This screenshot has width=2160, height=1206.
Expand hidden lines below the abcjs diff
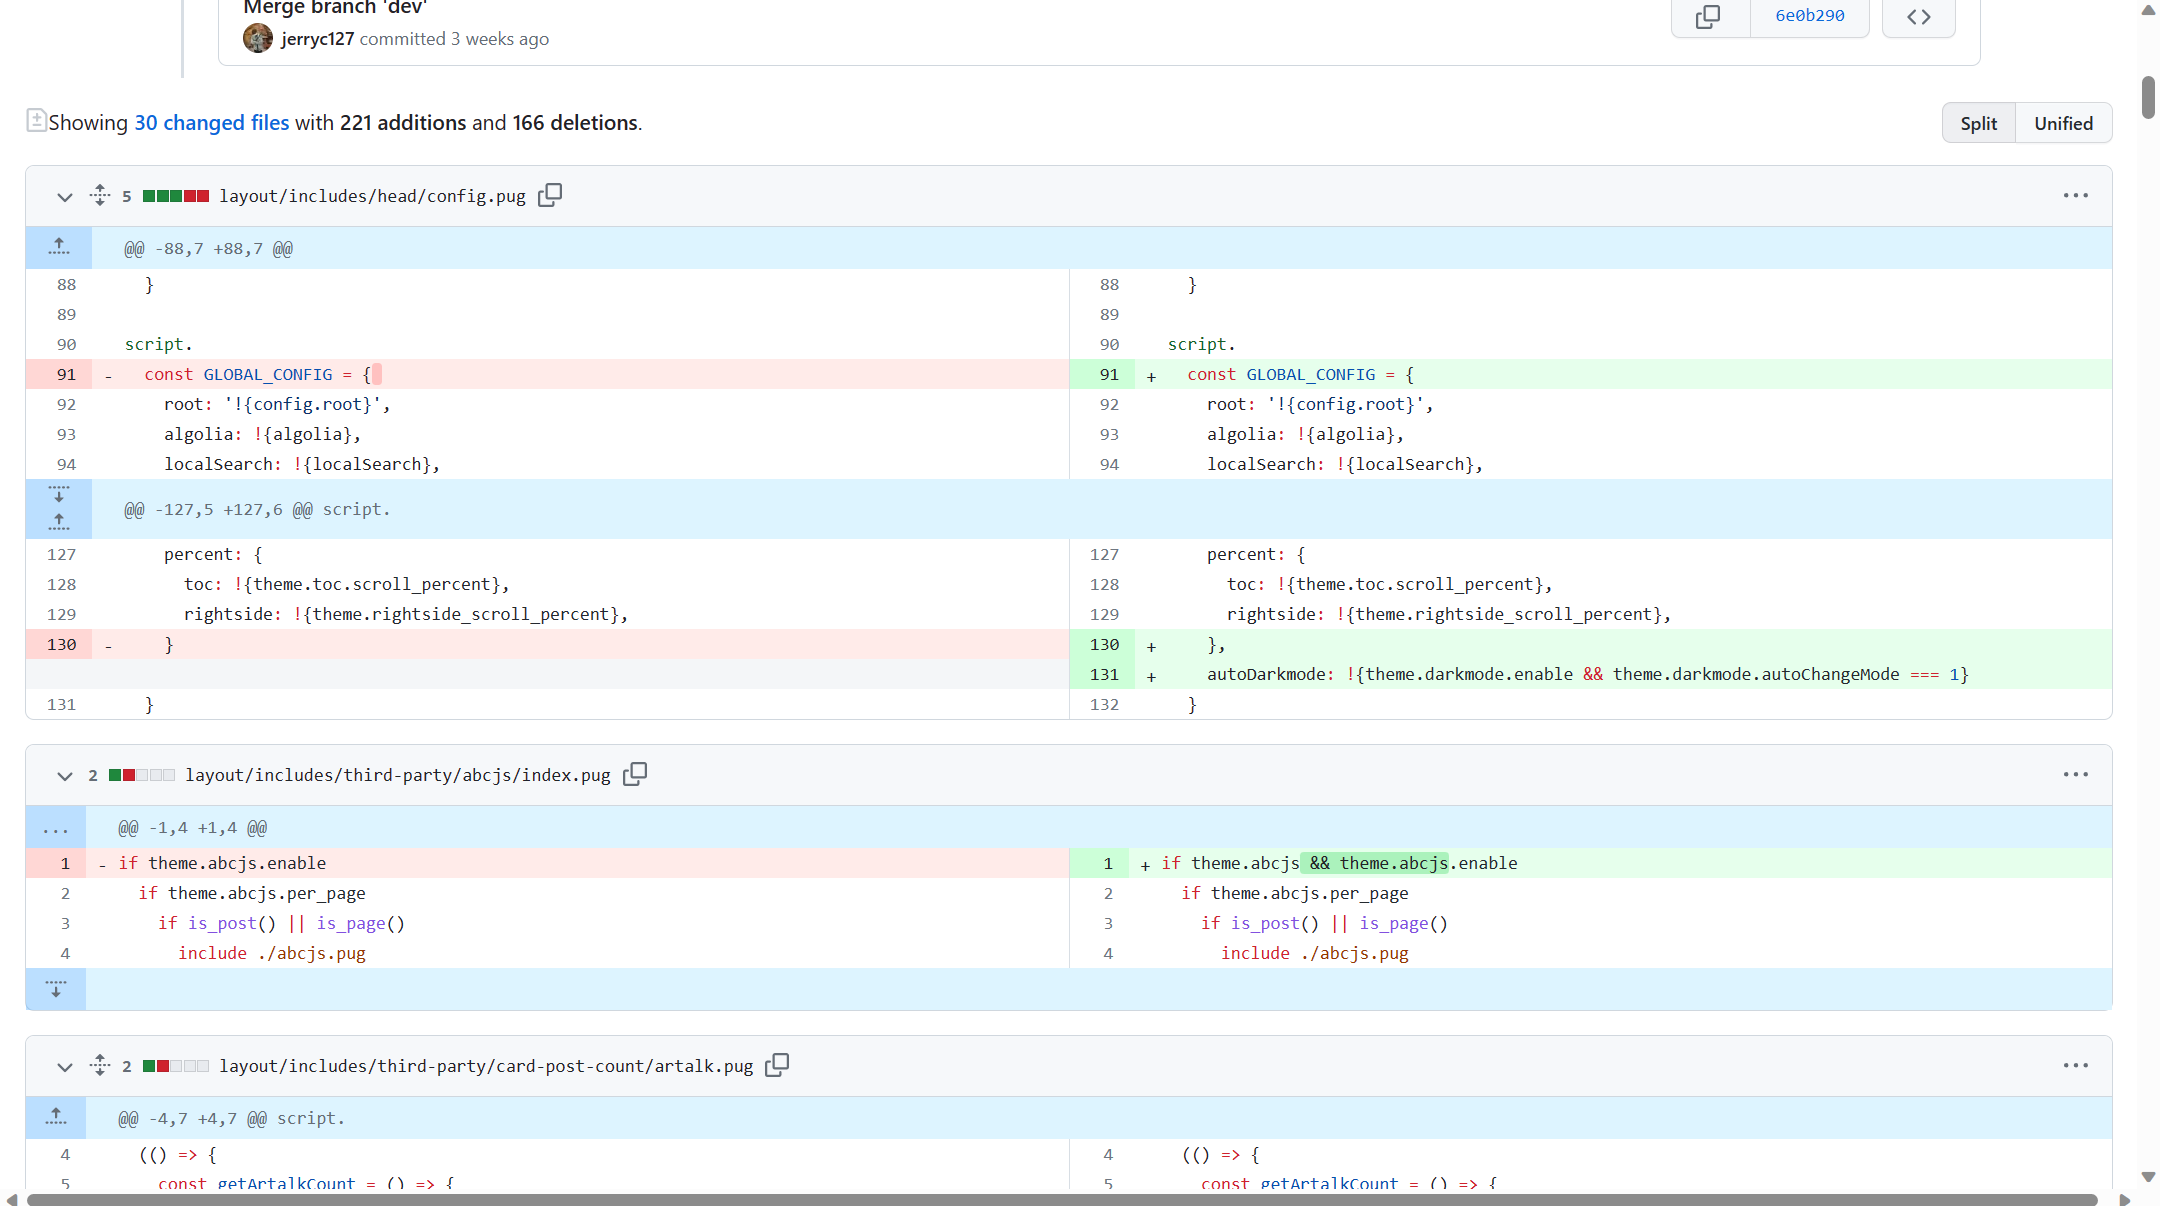55,989
